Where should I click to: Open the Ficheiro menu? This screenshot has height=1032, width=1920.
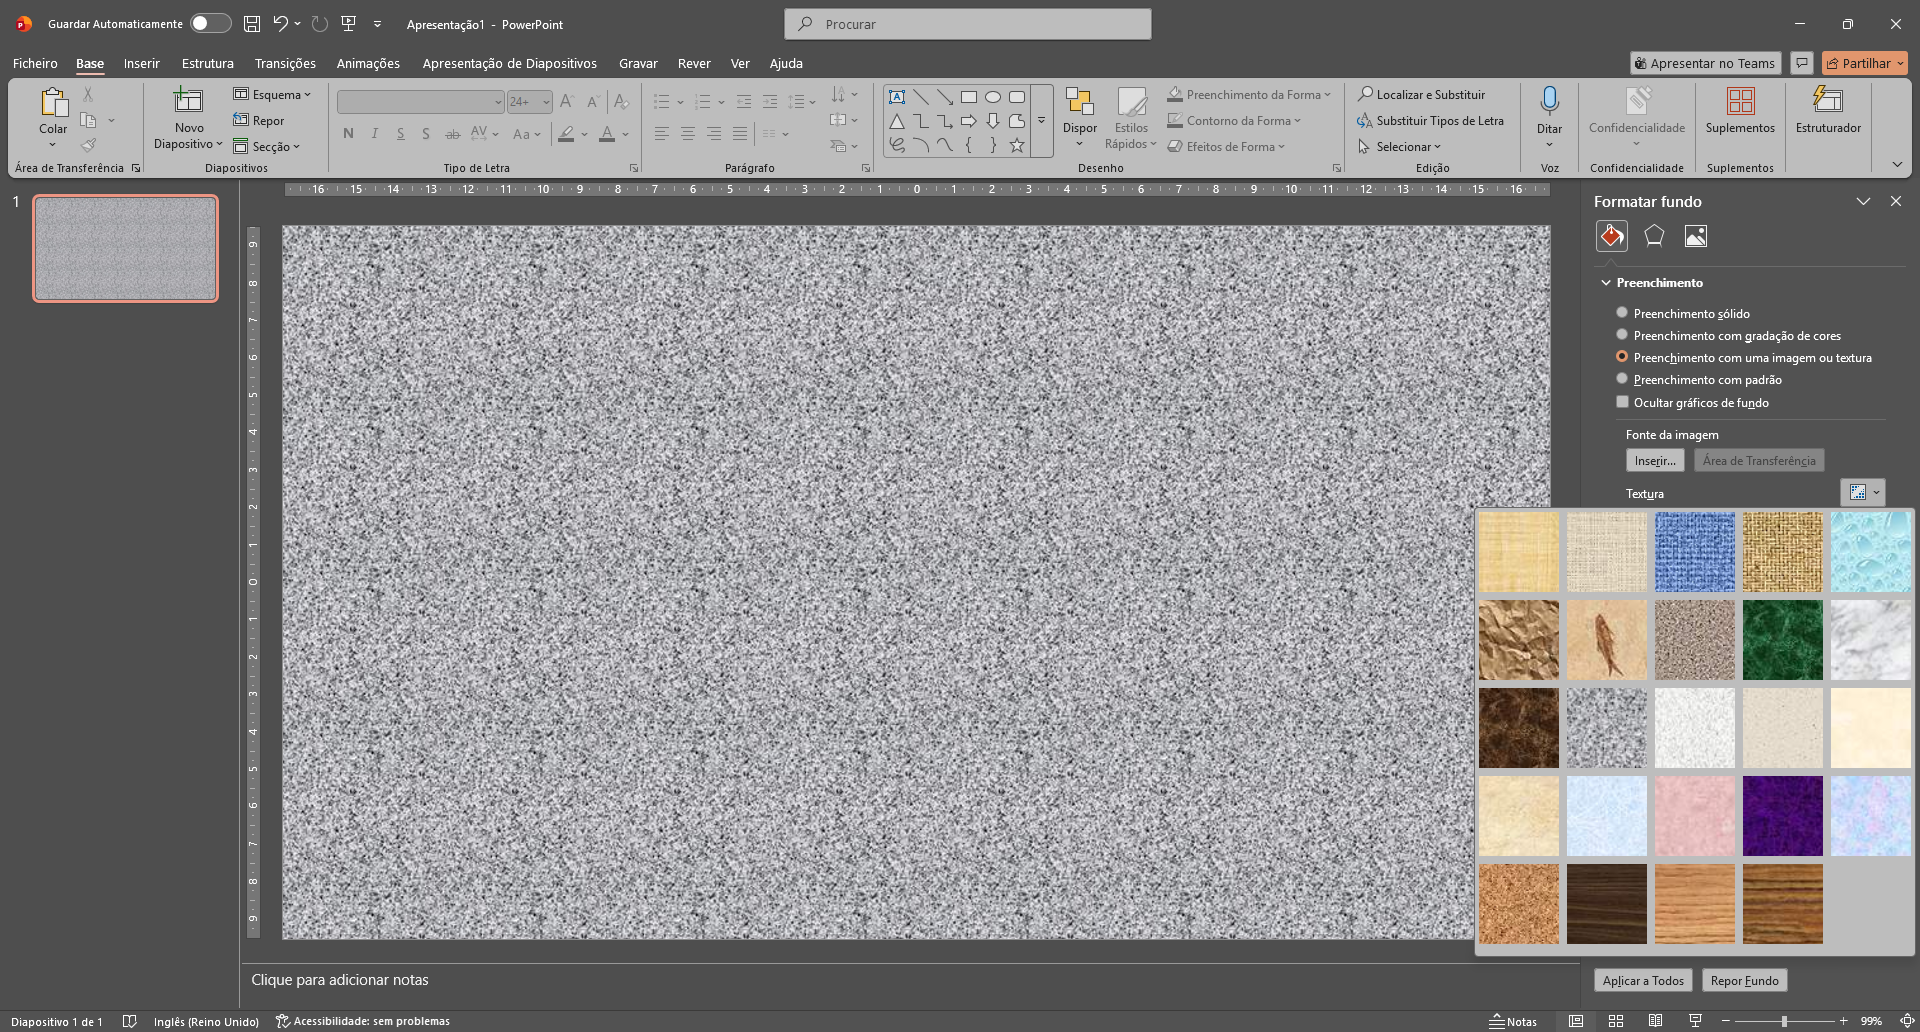(x=35, y=63)
